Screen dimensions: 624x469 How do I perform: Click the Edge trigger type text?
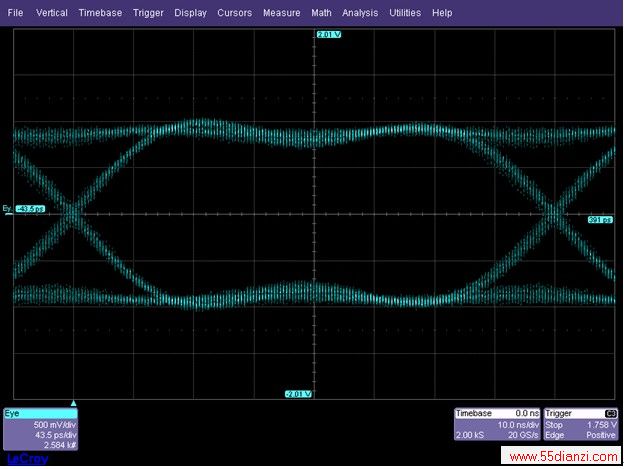553,435
